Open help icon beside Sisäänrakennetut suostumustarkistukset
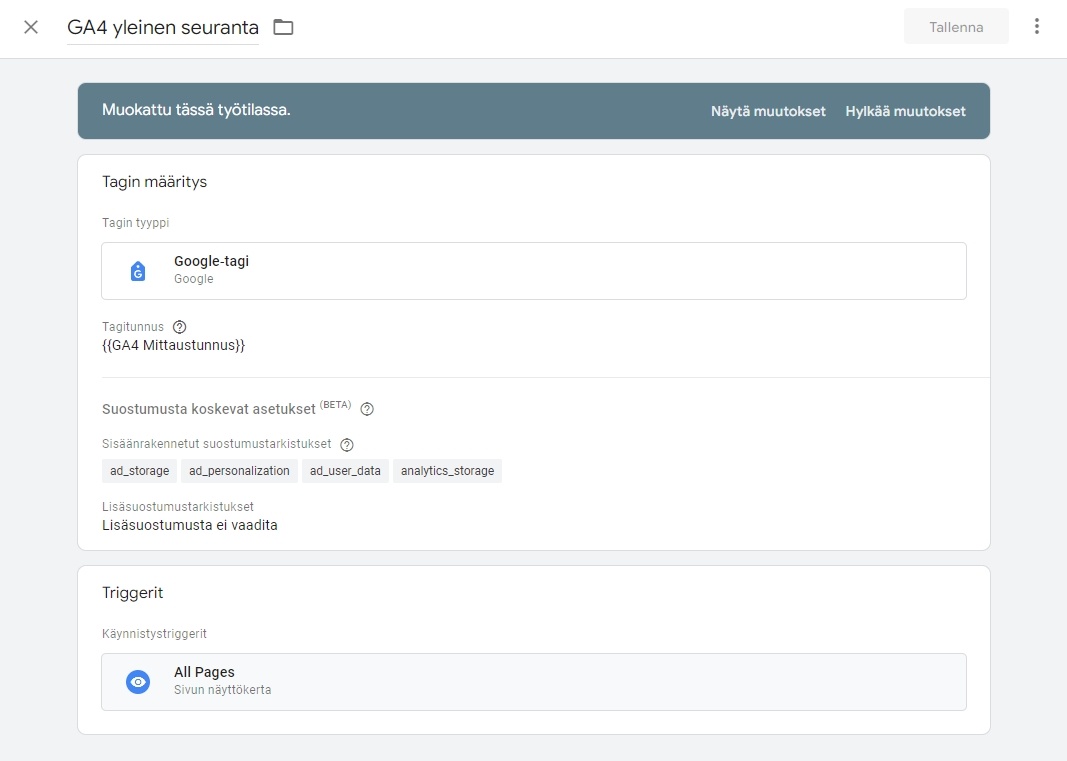Image resolution: width=1067 pixels, height=761 pixels. click(347, 444)
